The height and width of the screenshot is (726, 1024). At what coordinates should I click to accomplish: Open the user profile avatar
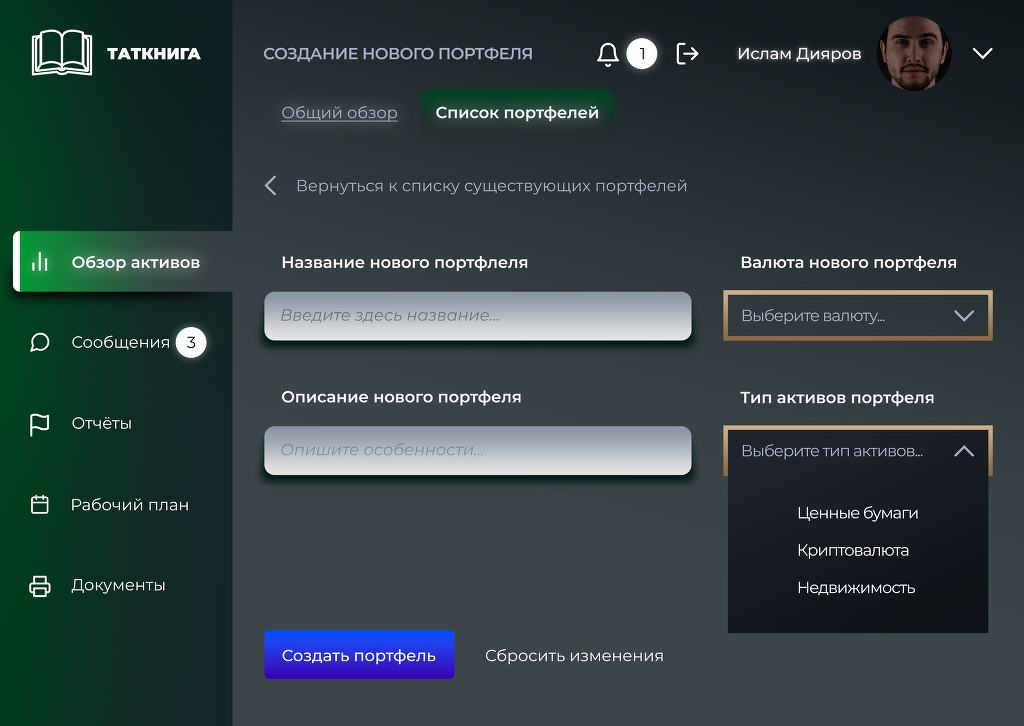pyautogui.click(x=913, y=54)
